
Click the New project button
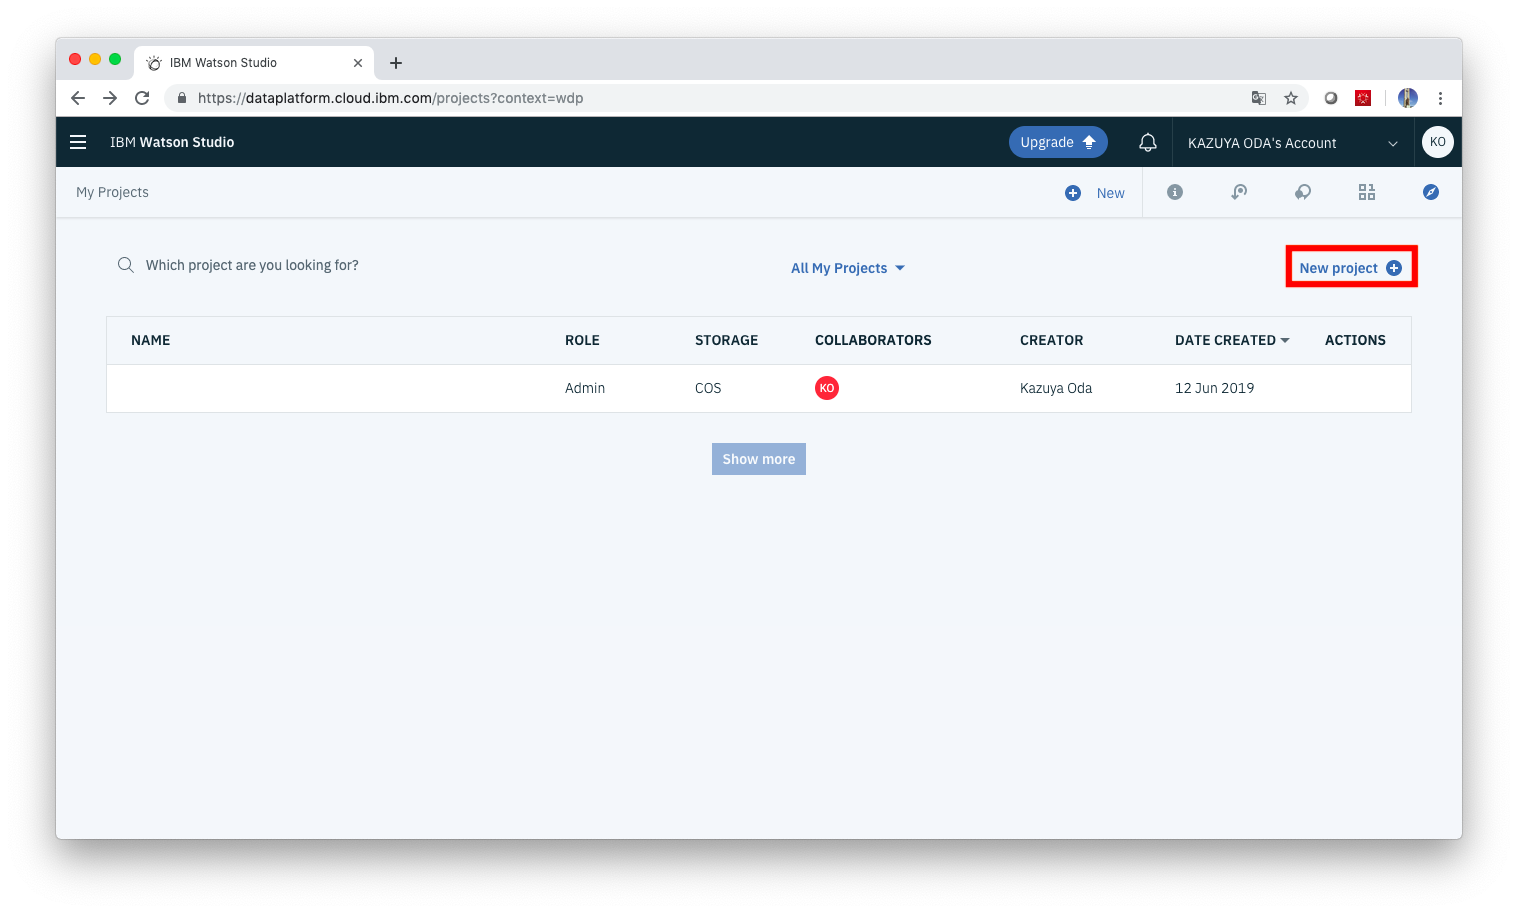point(1350,267)
